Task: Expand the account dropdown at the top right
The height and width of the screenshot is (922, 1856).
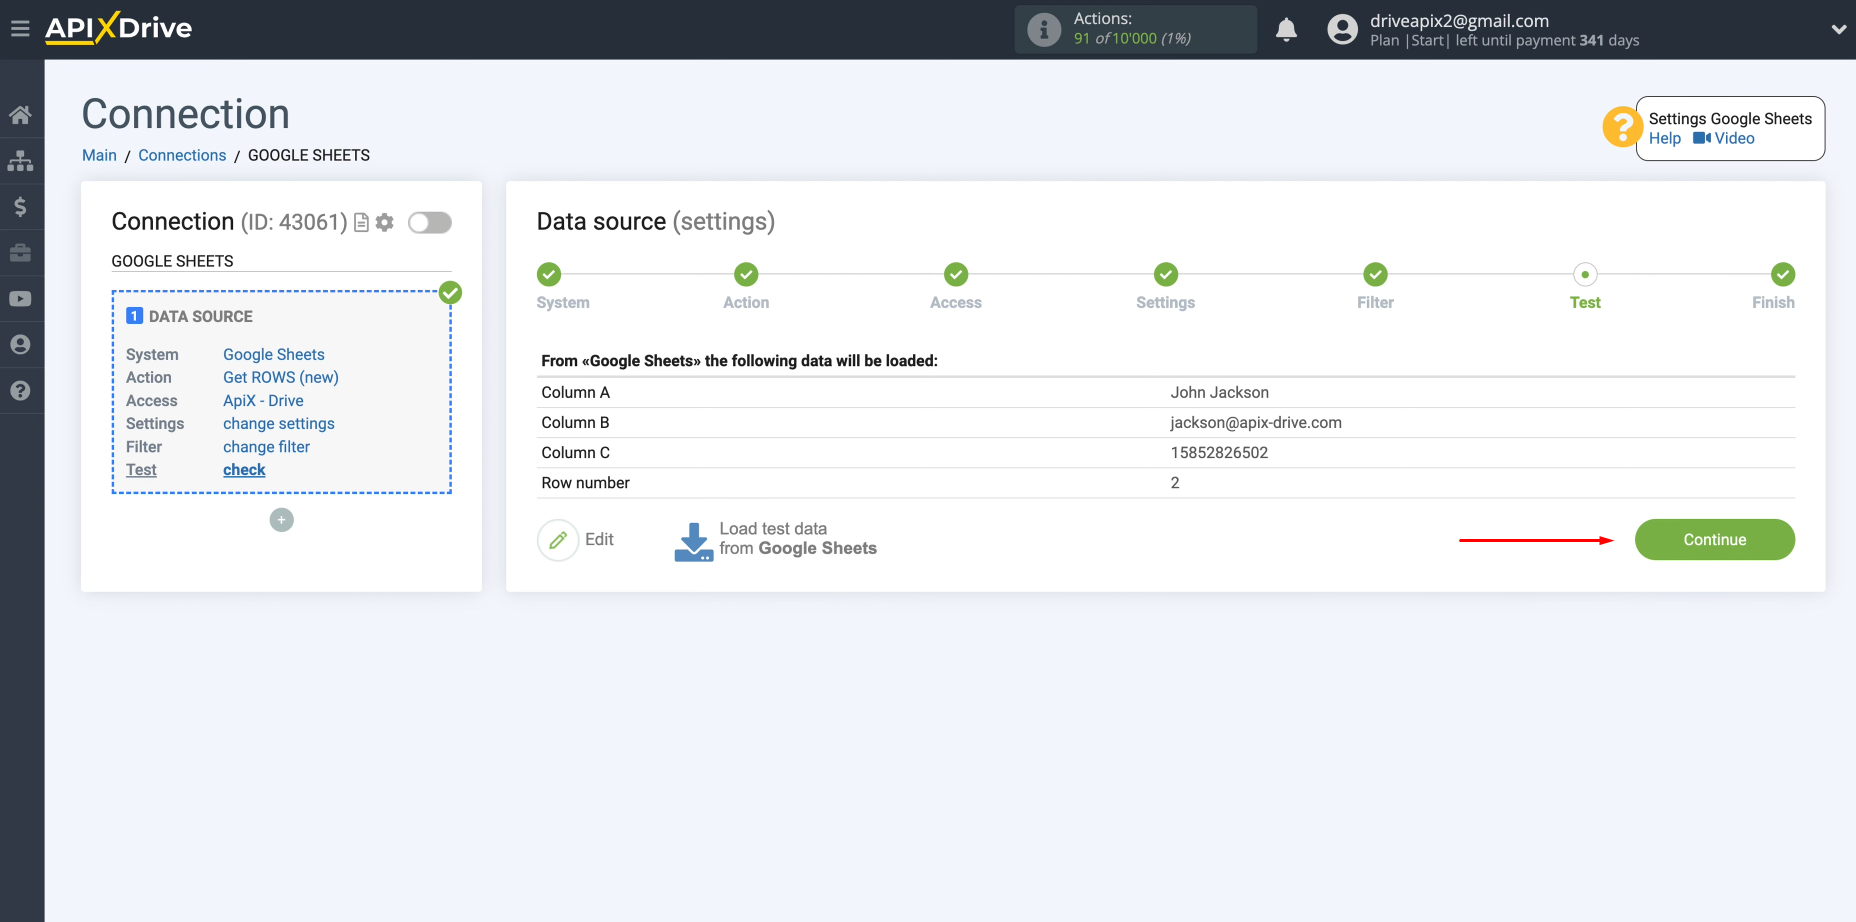Action: pos(1838,30)
